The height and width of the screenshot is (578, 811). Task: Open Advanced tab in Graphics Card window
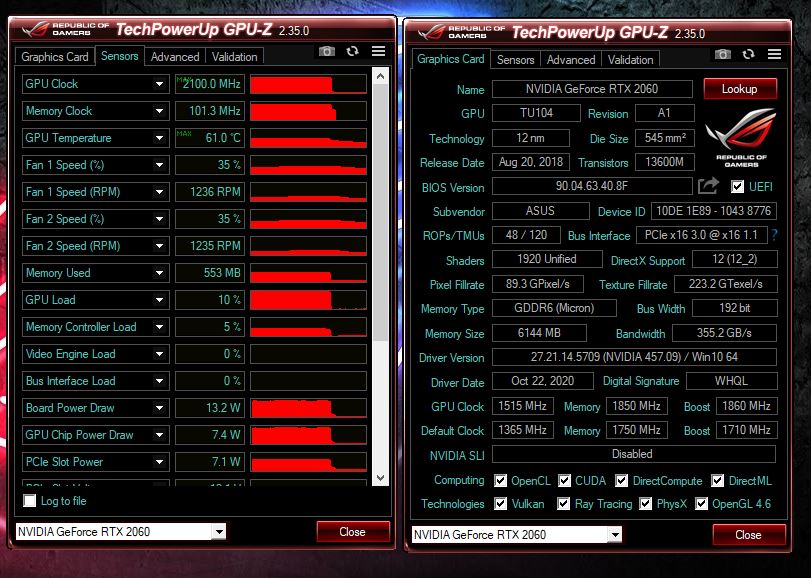pos(571,60)
